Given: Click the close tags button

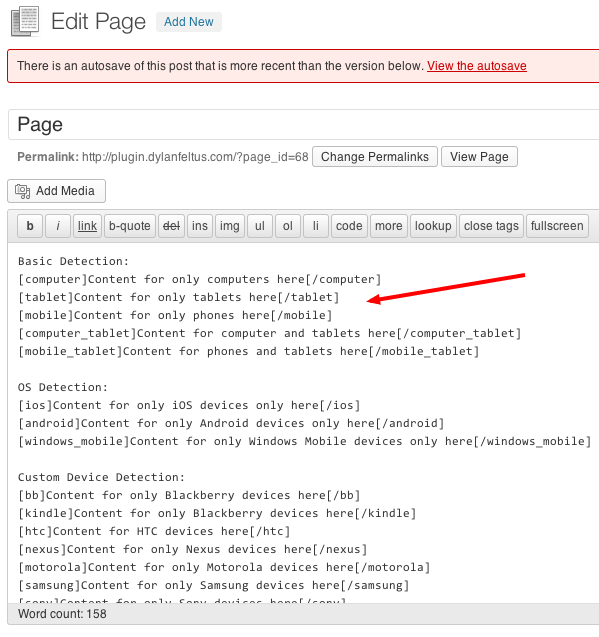Looking at the screenshot, I should coord(491,226).
